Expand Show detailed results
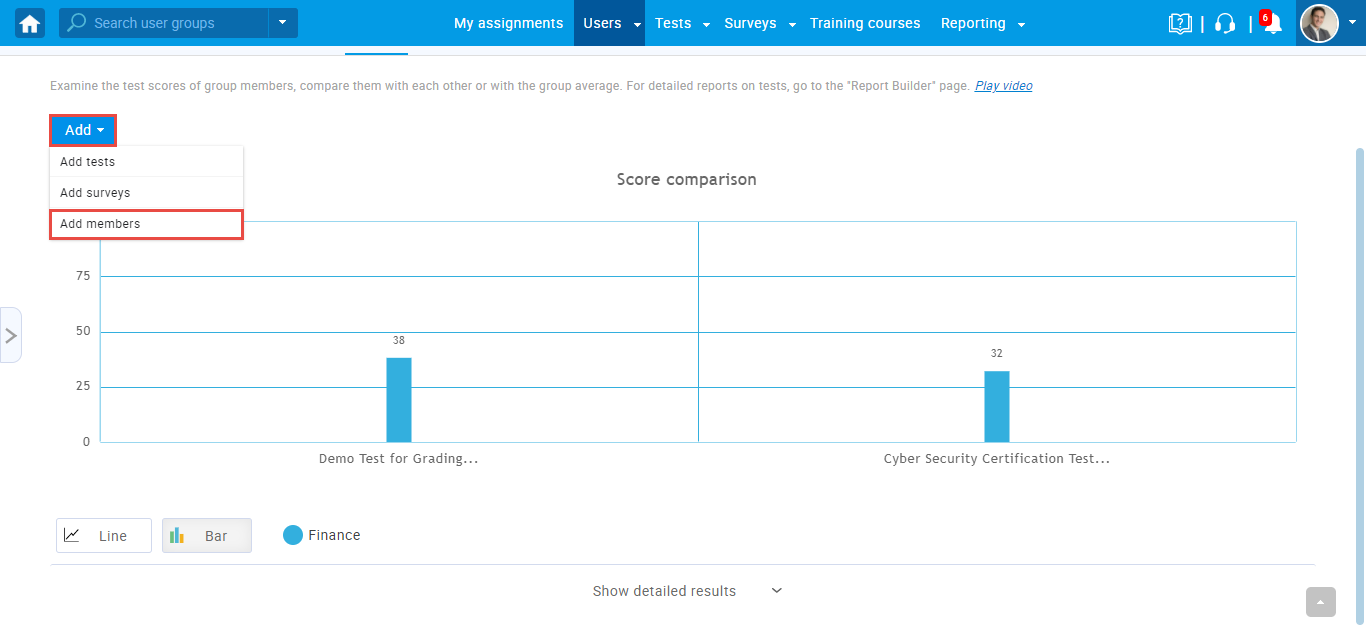1366x625 pixels. 687,591
